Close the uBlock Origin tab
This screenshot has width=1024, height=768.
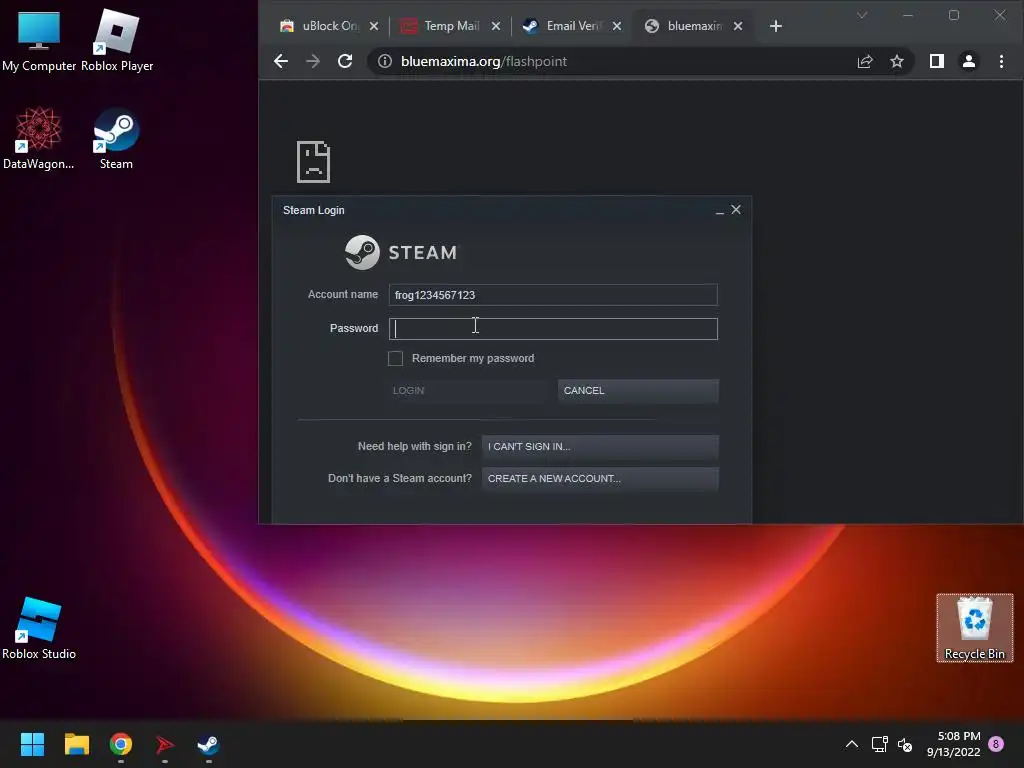point(374,26)
